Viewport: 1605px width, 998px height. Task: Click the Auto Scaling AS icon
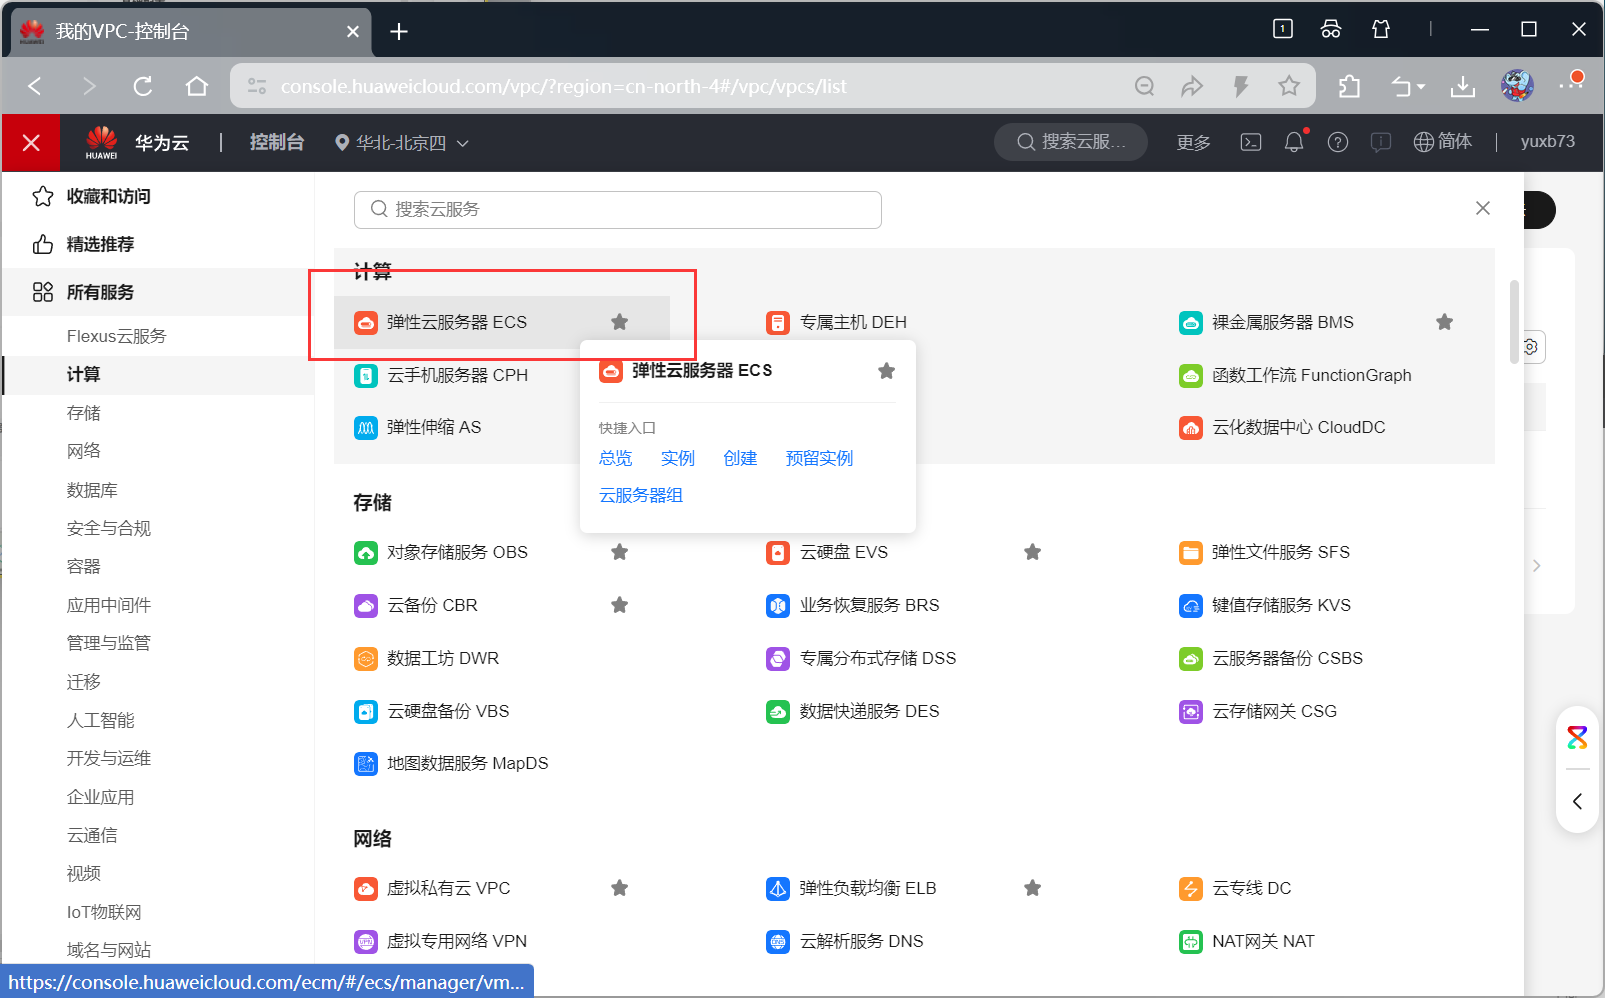click(x=366, y=427)
